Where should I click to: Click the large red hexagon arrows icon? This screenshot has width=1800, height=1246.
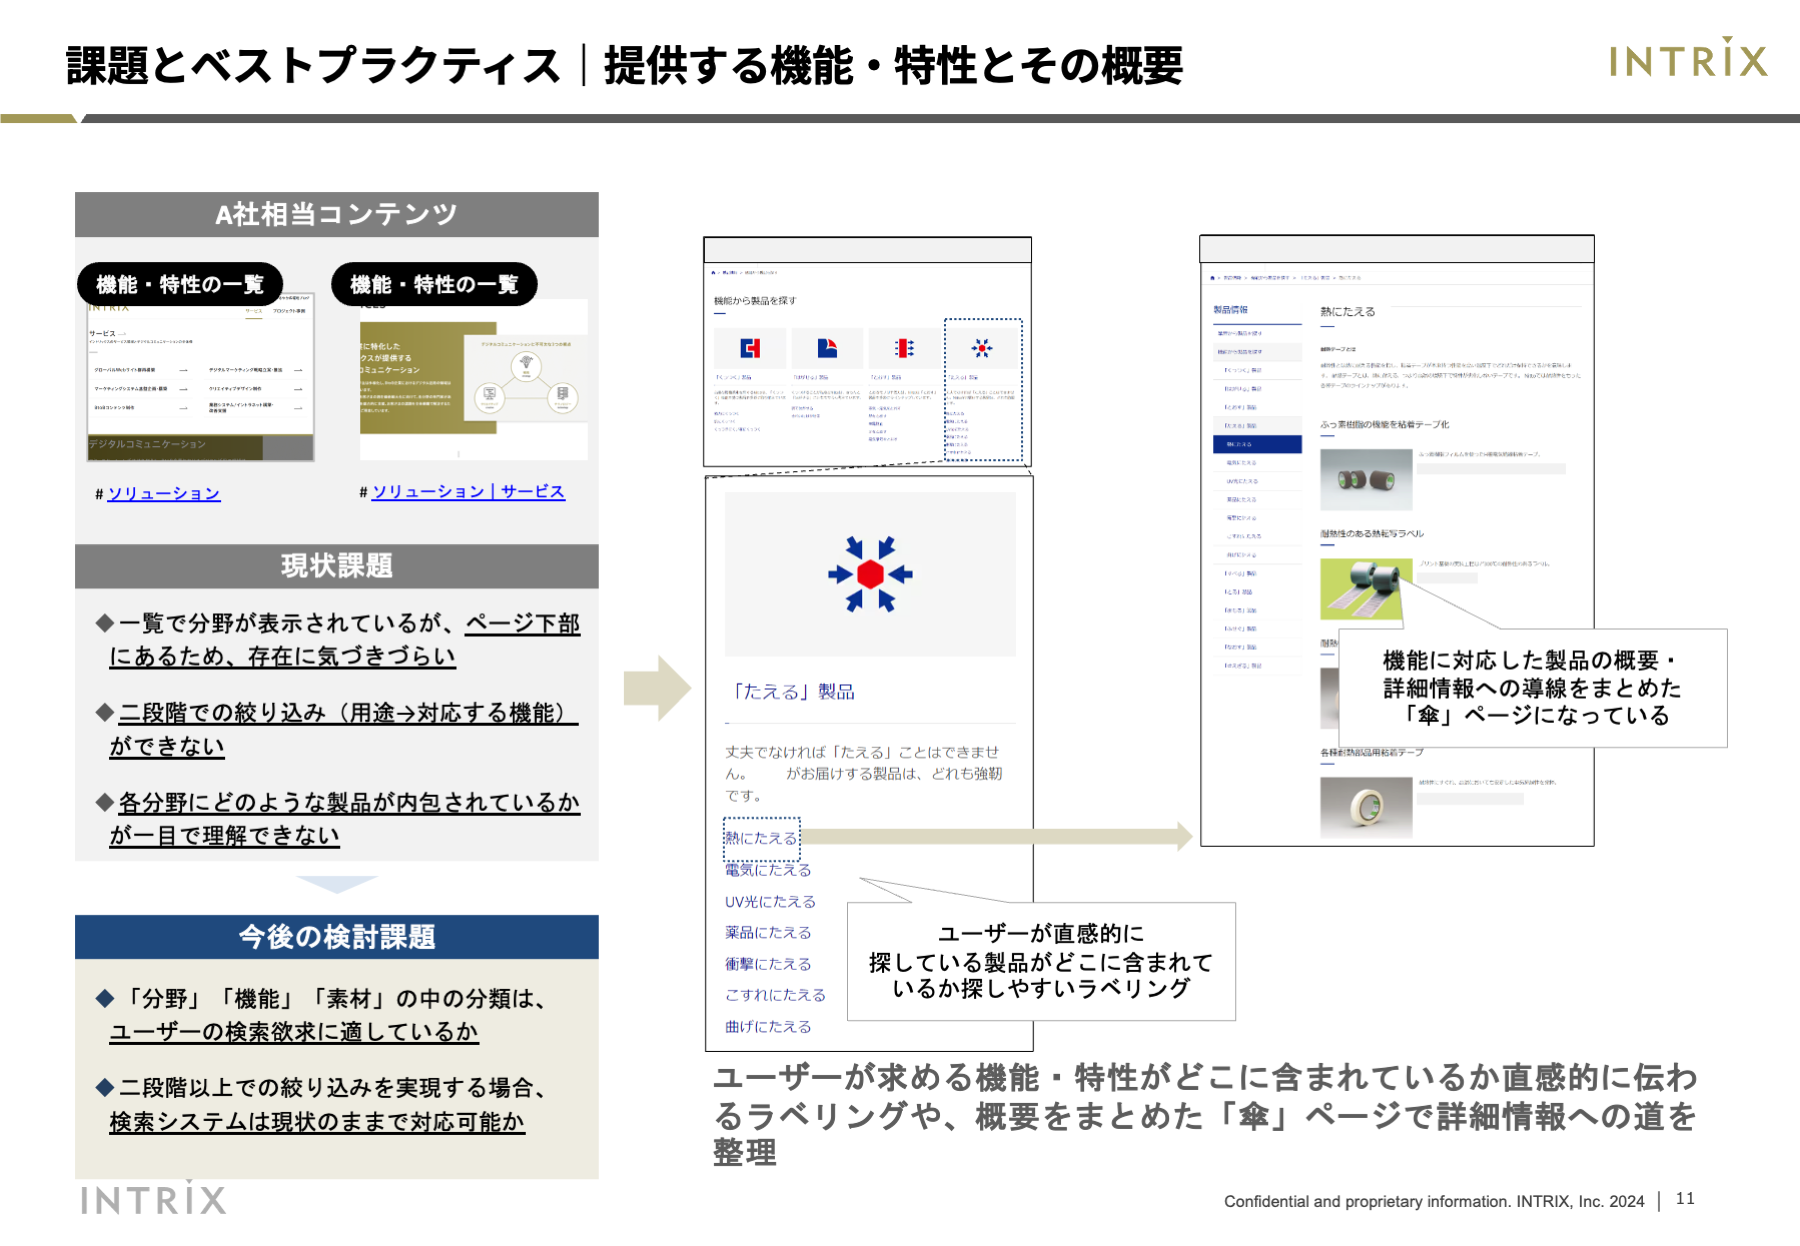click(x=870, y=574)
